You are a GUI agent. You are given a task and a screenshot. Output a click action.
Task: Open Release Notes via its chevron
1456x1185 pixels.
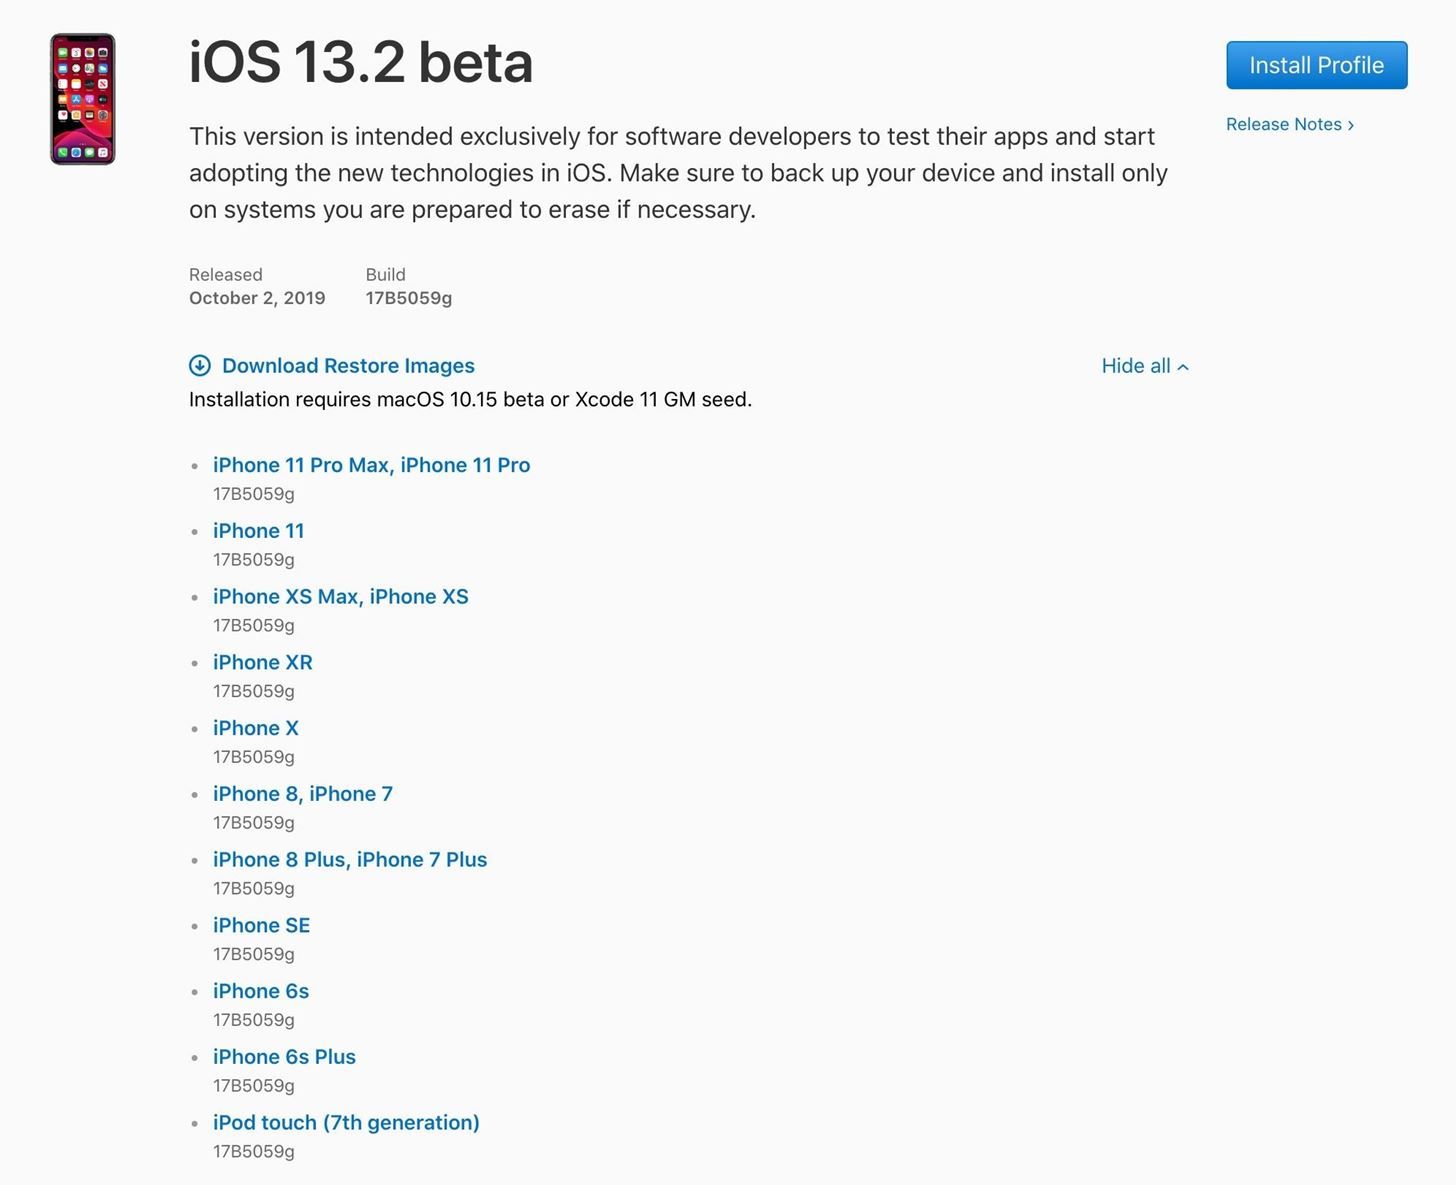1352,124
